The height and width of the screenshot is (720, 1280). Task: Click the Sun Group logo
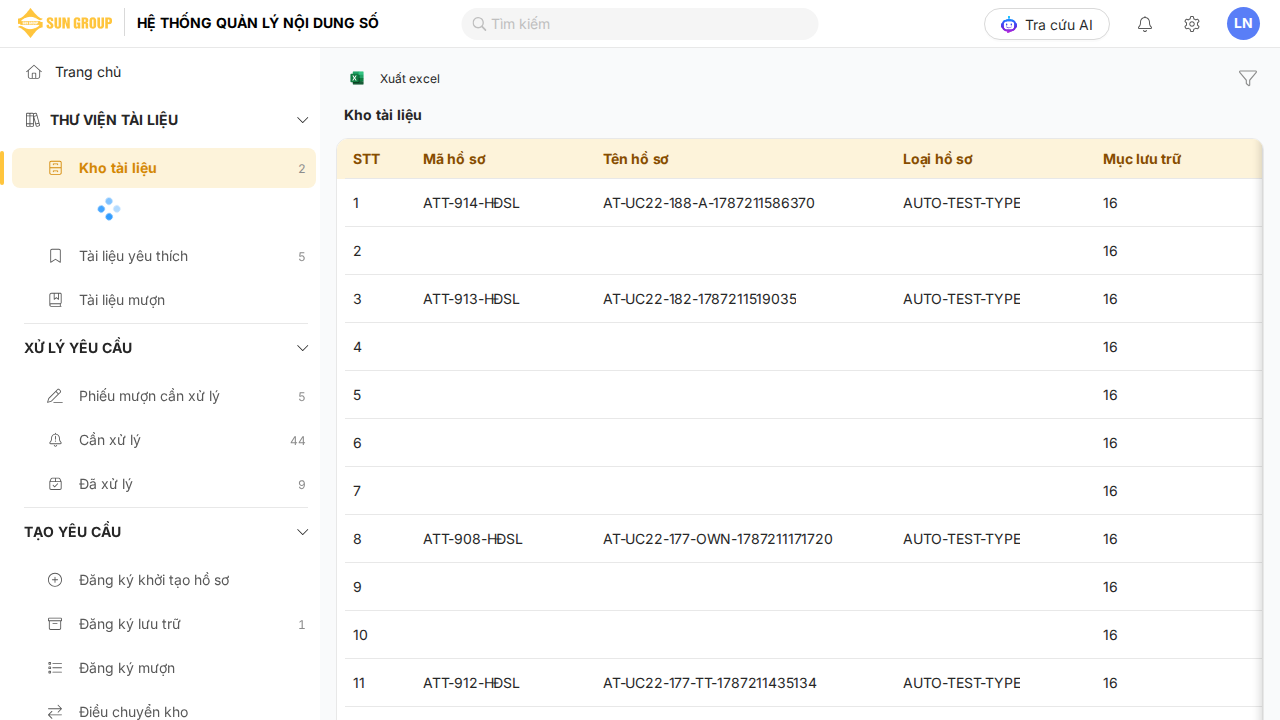65,23
